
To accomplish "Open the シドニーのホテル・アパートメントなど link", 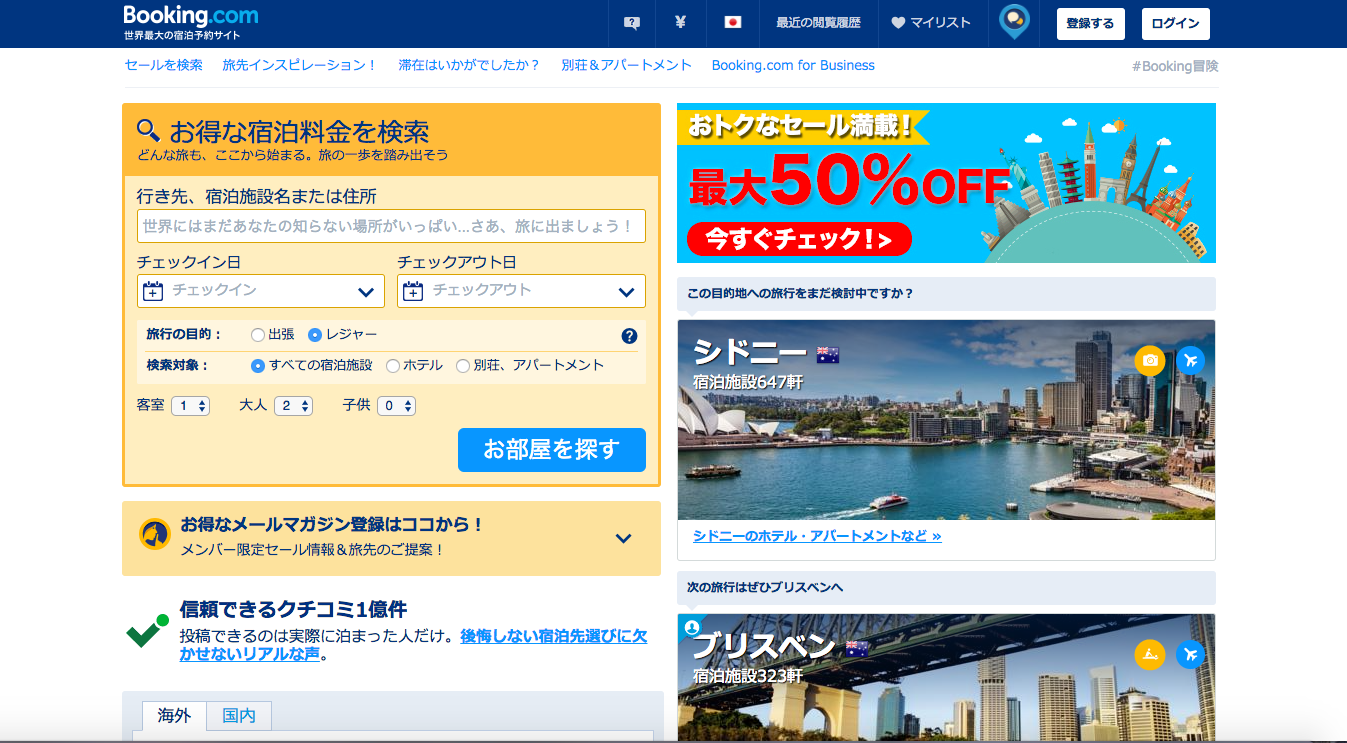I will click(817, 536).
